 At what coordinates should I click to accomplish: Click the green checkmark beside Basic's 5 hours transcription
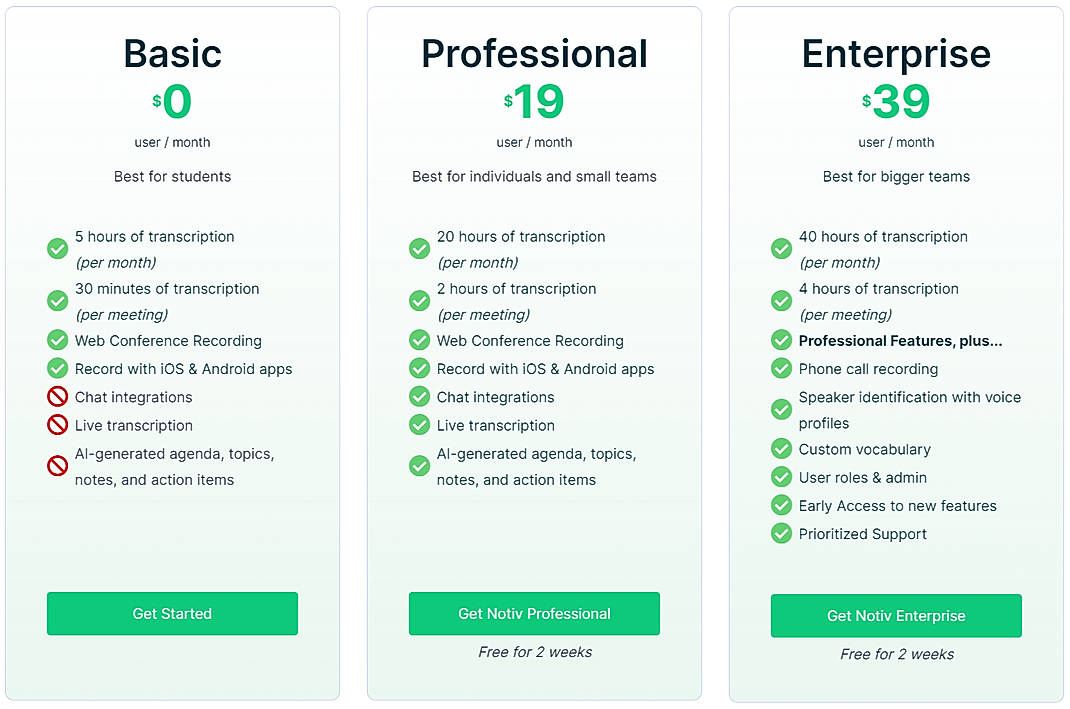[57, 248]
